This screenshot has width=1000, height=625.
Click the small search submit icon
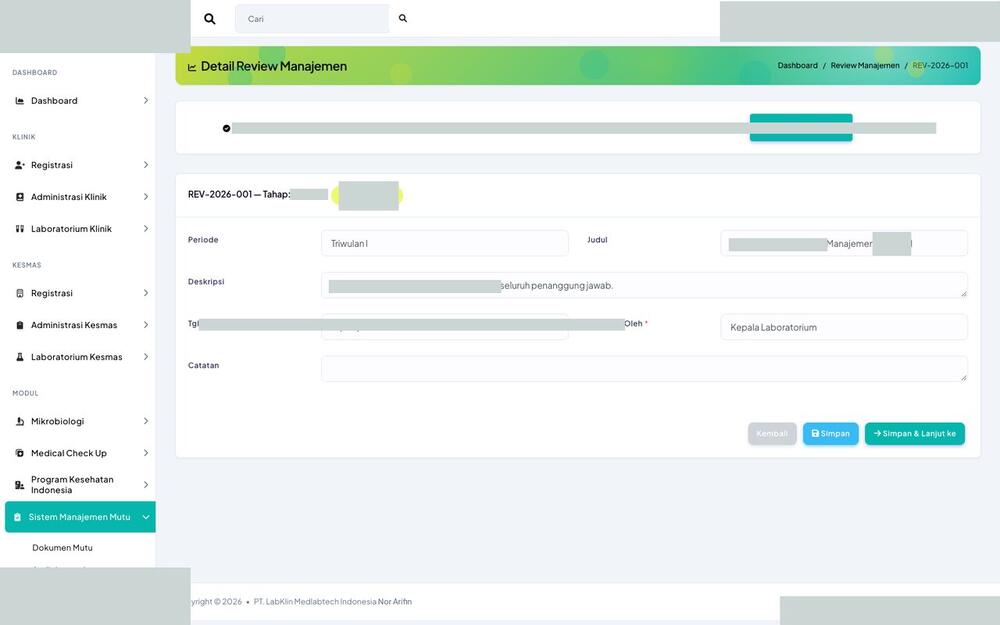(x=403, y=18)
